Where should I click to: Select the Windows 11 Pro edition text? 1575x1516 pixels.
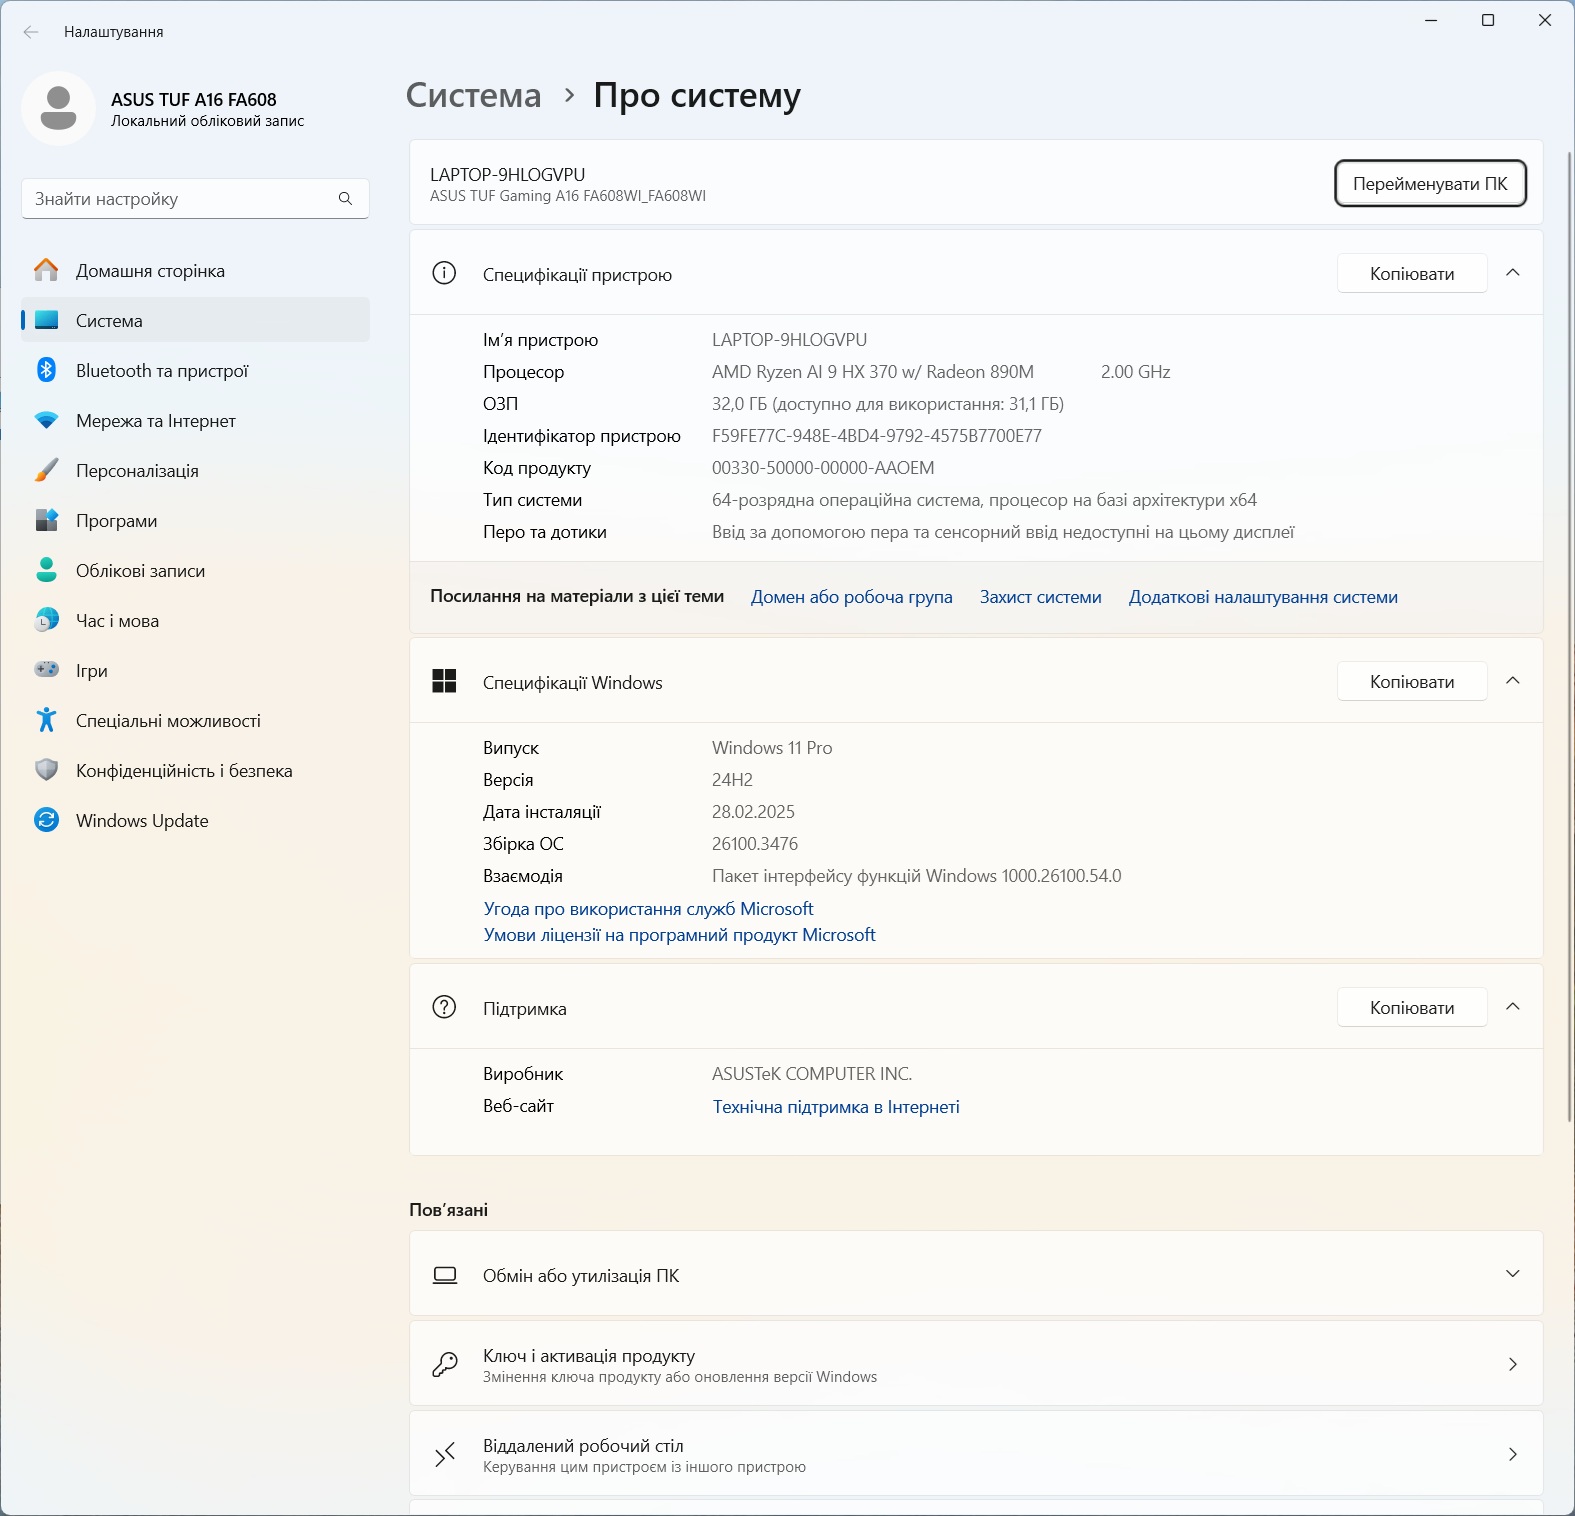click(772, 748)
